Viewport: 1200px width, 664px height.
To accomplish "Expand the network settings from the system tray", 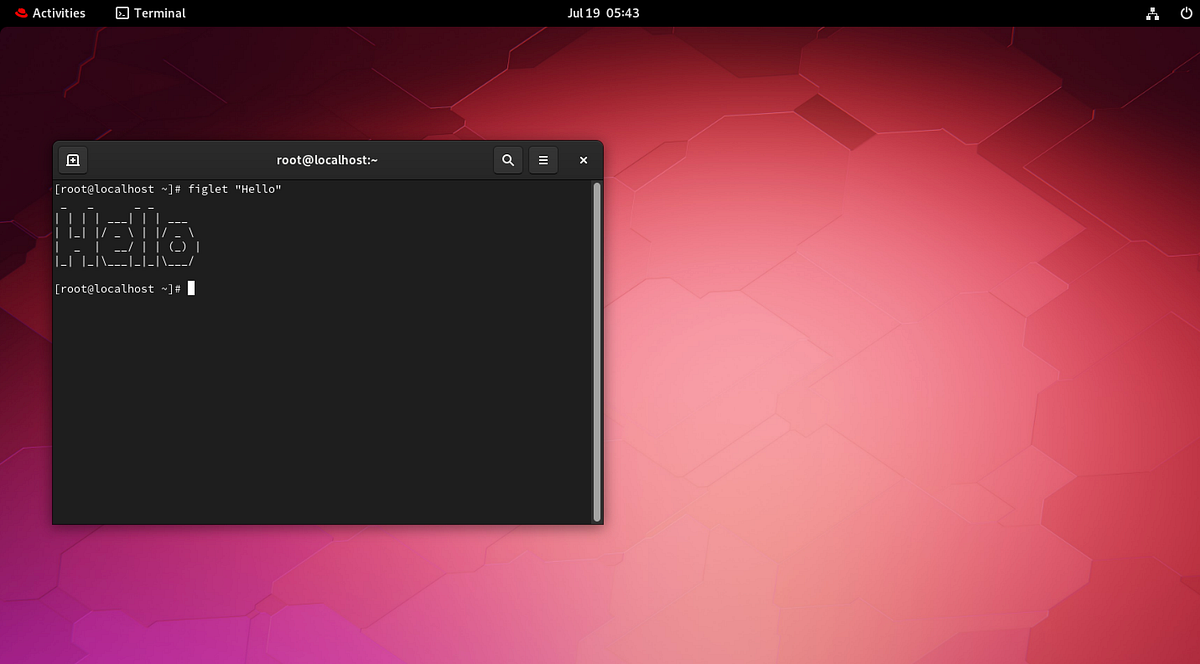I will tap(1152, 13).
